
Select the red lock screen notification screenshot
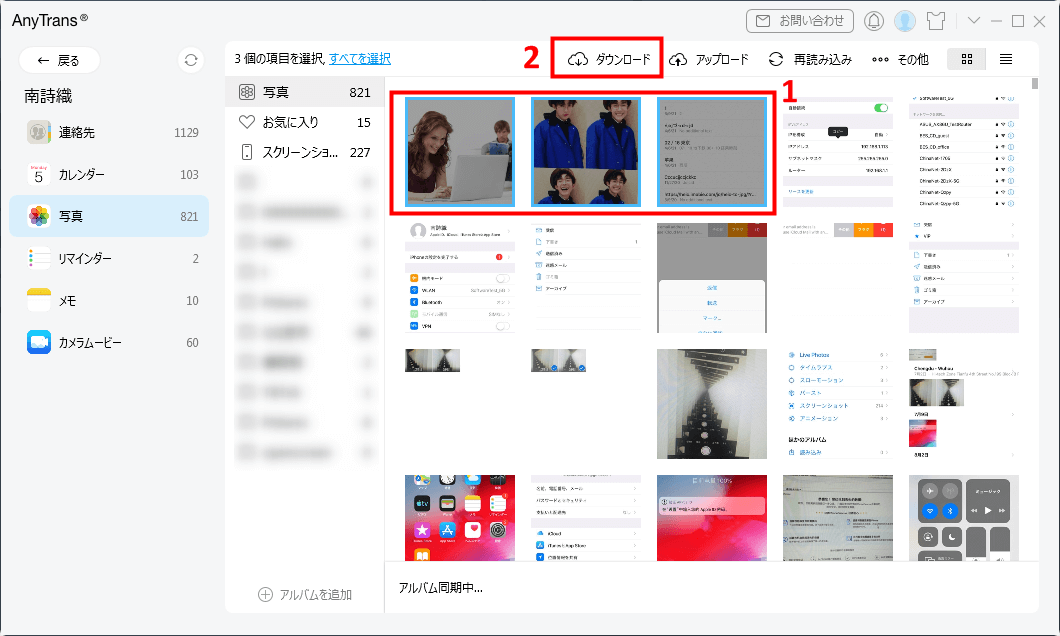[712, 518]
